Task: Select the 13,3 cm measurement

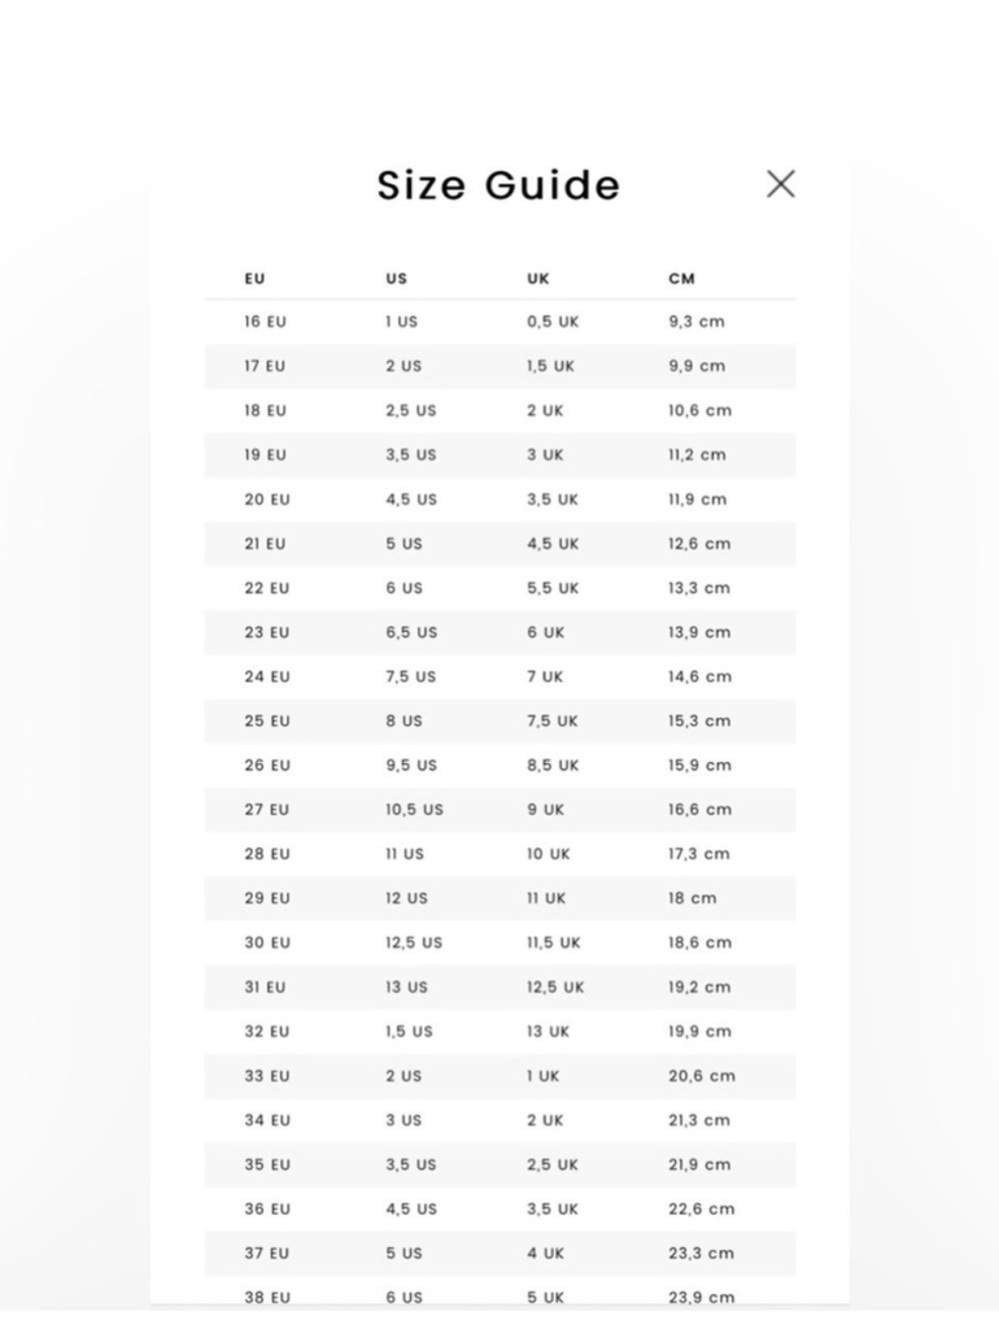Action: (699, 588)
